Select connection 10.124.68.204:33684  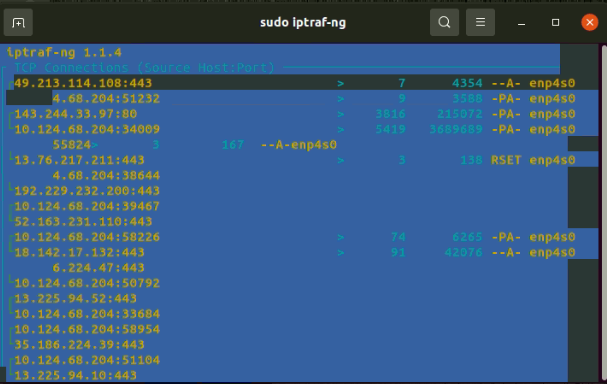(x=87, y=314)
